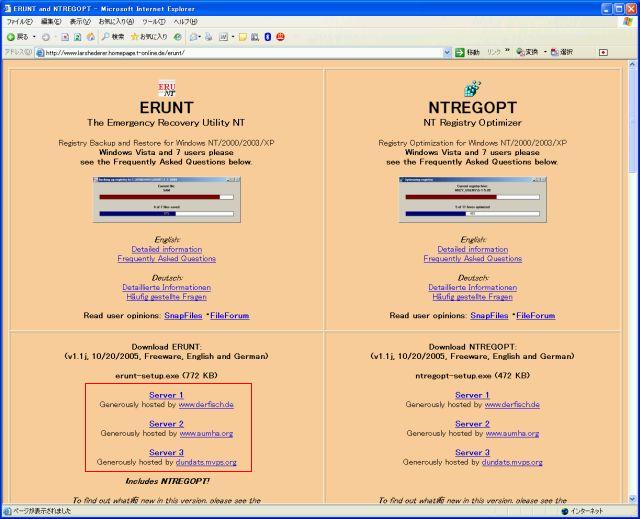Image resolution: width=640 pixels, height=519 pixels.
Task: Click the green Go (移動) button
Action: pos(467,52)
